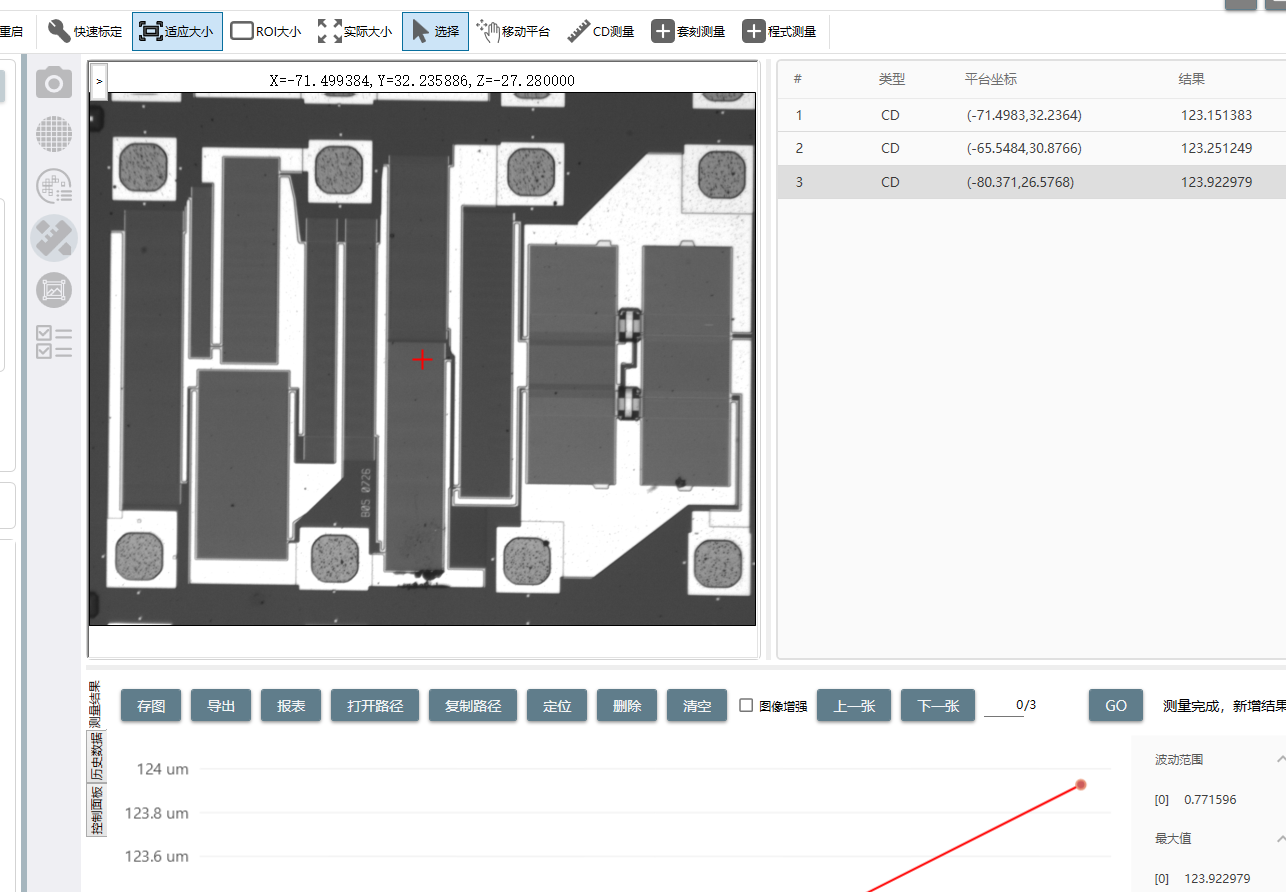
Task: Go to next image with 下一张
Action: pos(938,705)
